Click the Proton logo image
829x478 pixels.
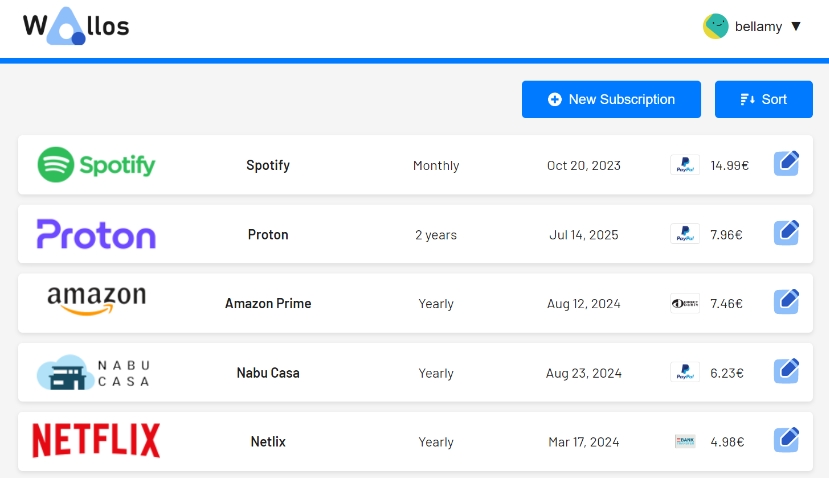click(96, 234)
